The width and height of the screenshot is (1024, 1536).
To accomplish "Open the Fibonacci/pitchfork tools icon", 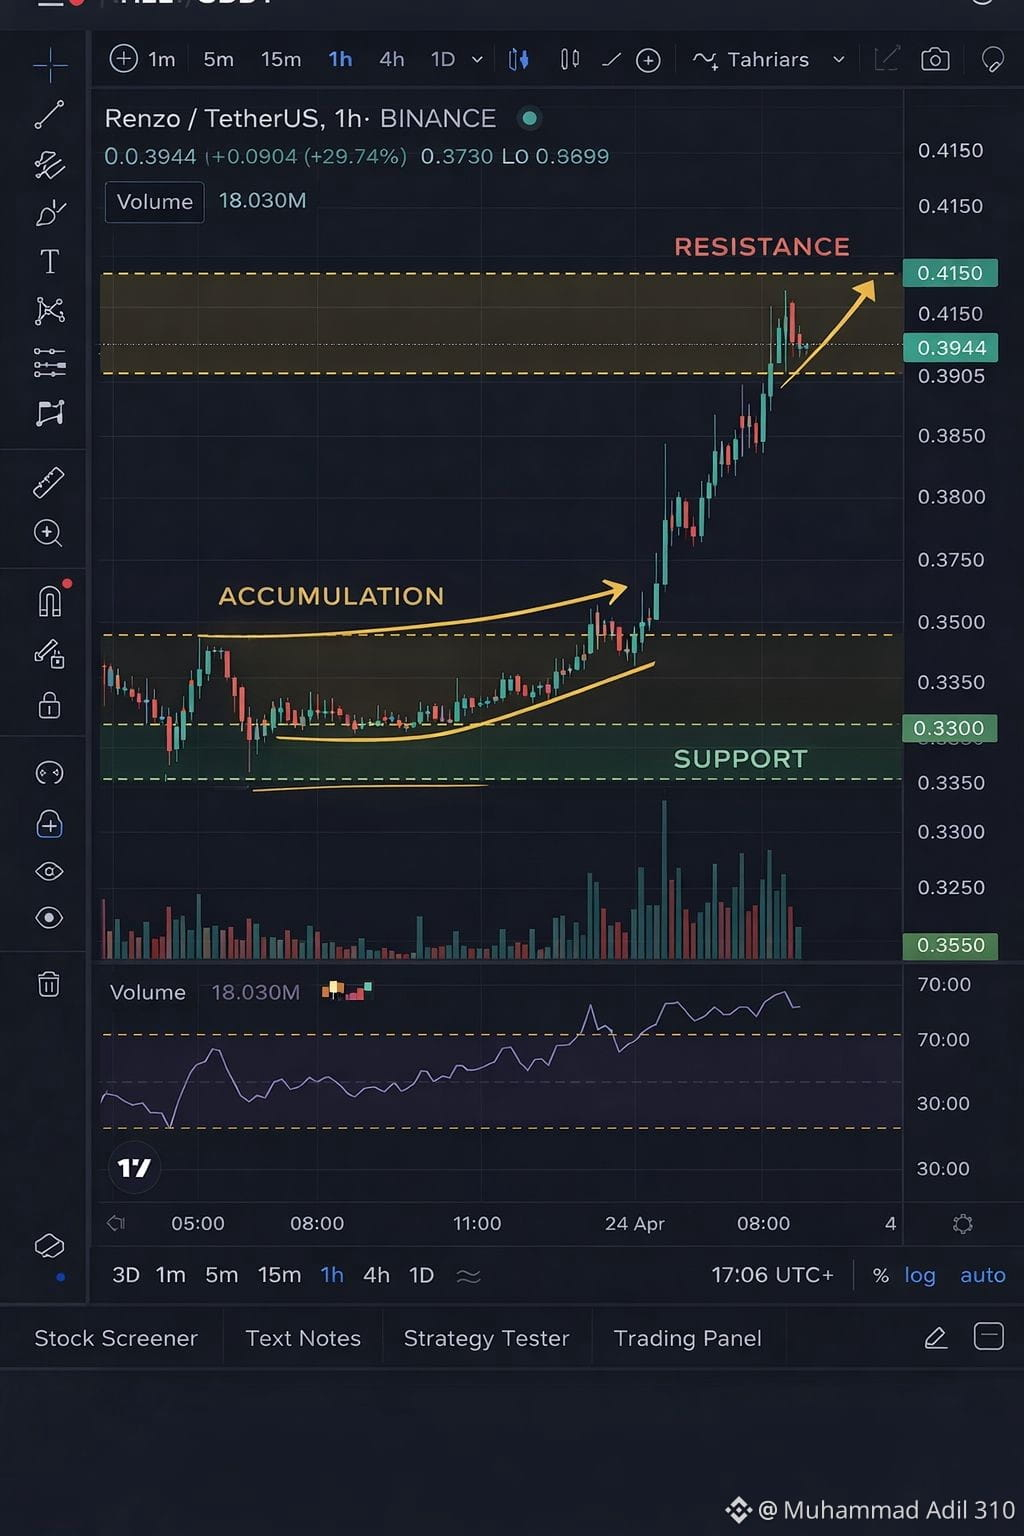I will pyautogui.click(x=49, y=165).
